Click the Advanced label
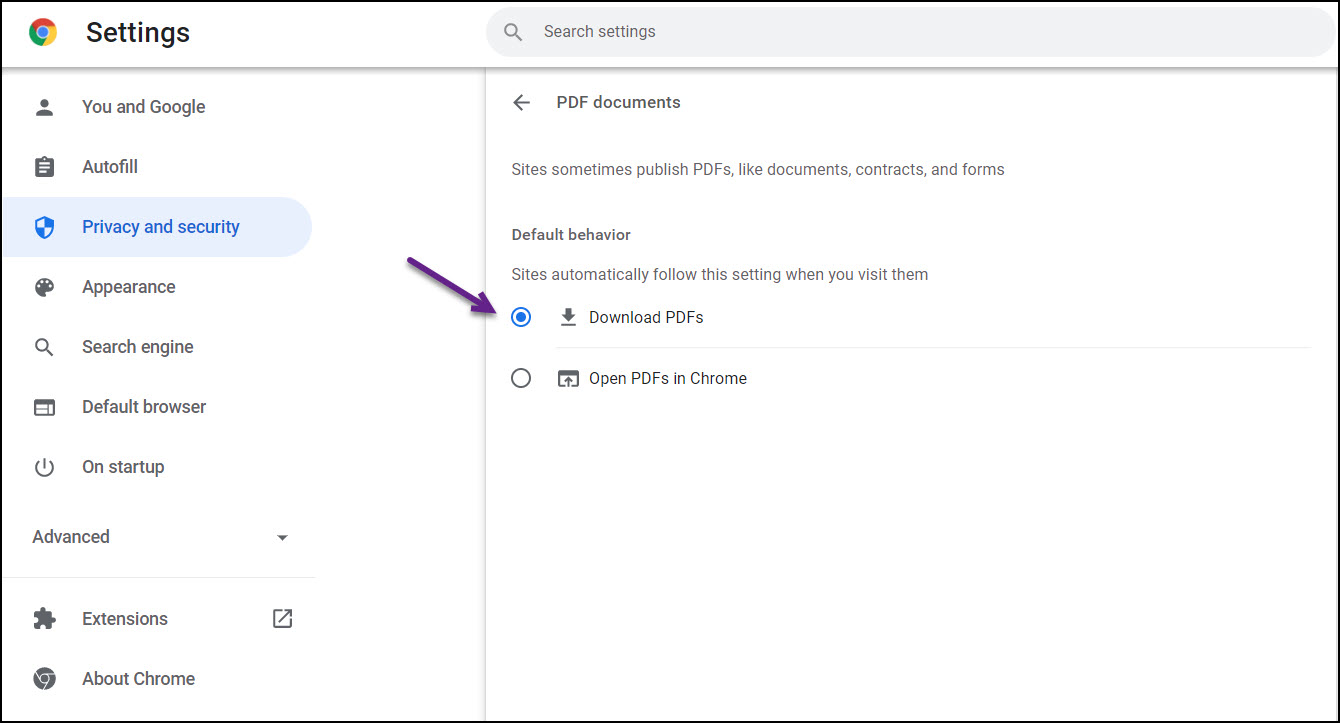The width and height of the screenshot is (1340, 723). coord(71,537)
